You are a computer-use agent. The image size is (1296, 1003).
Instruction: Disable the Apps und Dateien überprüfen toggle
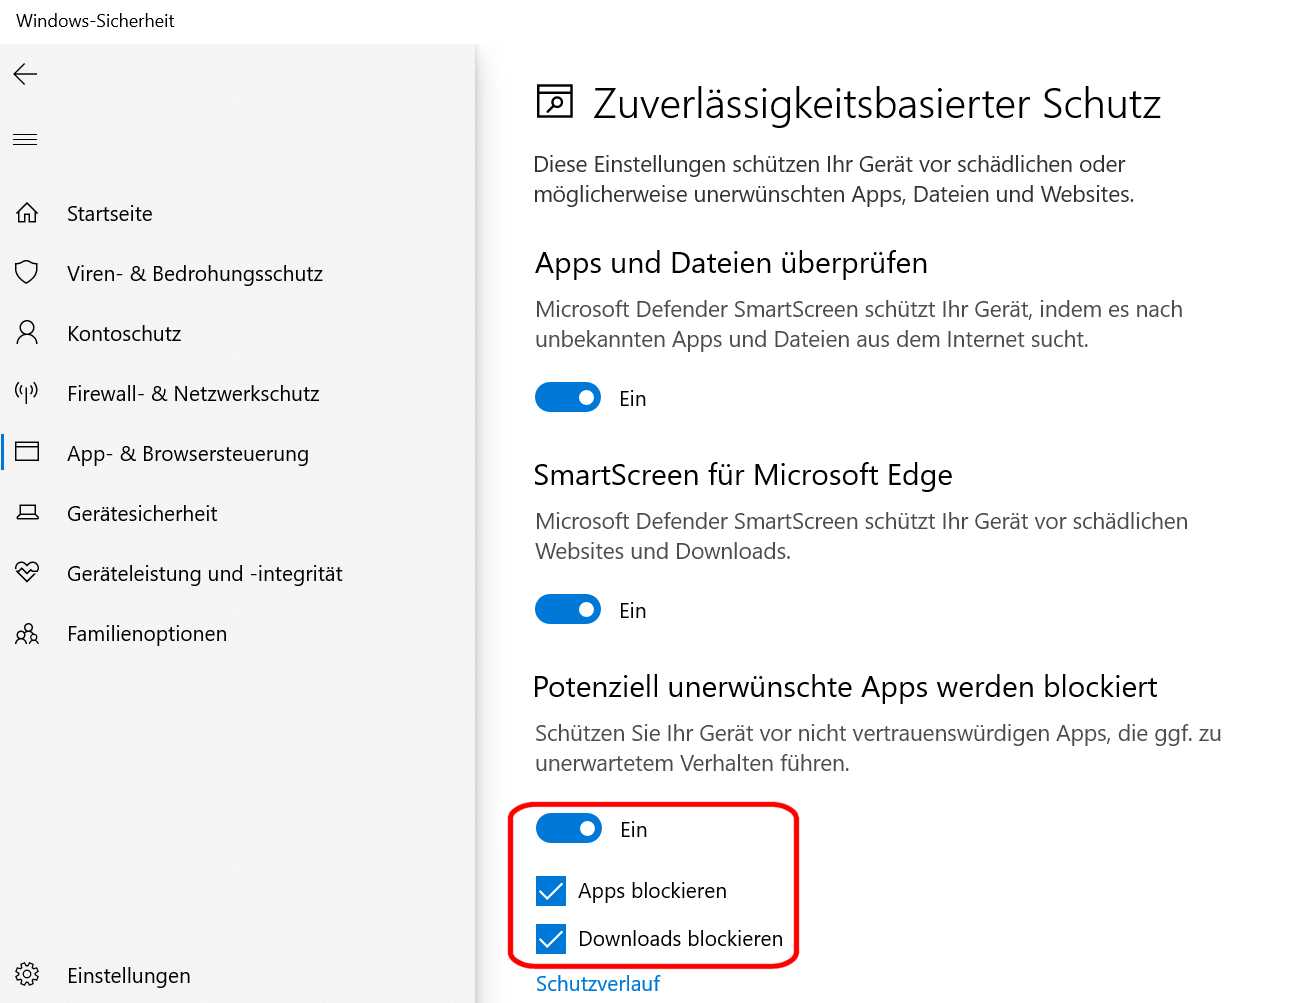567,397
